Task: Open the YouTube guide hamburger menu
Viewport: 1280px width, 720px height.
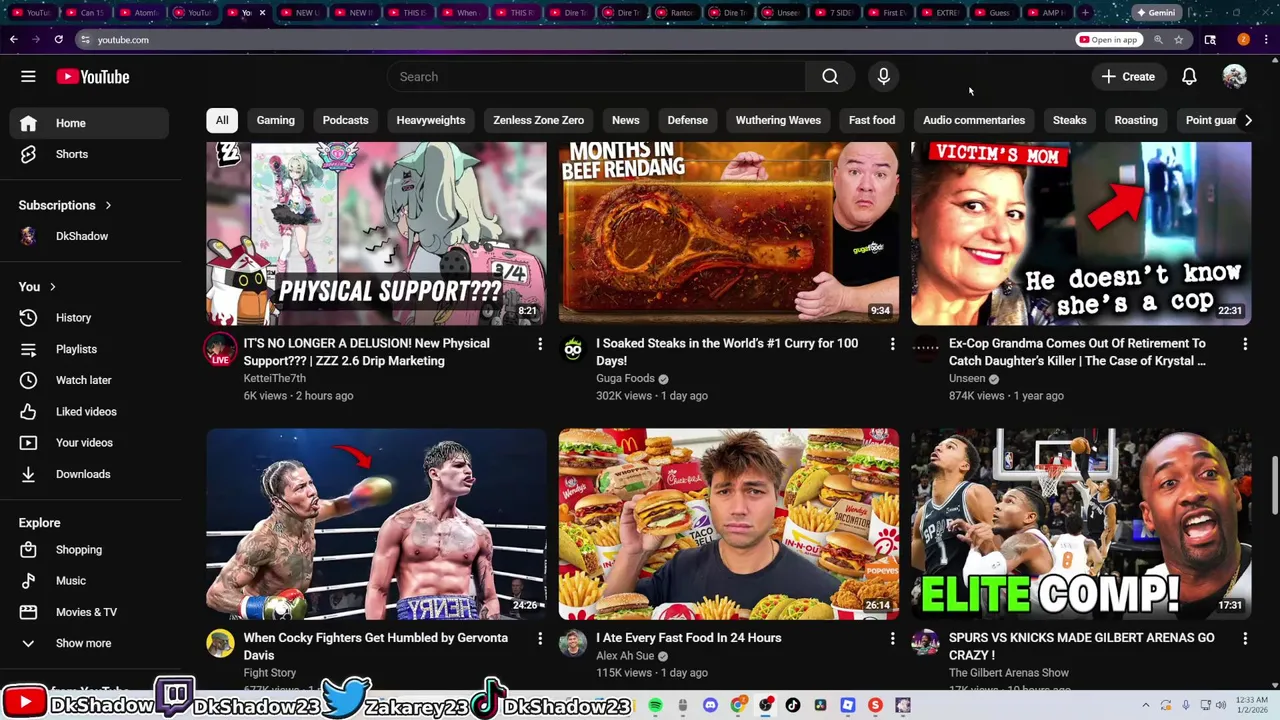Action: [x=28, y=77]
